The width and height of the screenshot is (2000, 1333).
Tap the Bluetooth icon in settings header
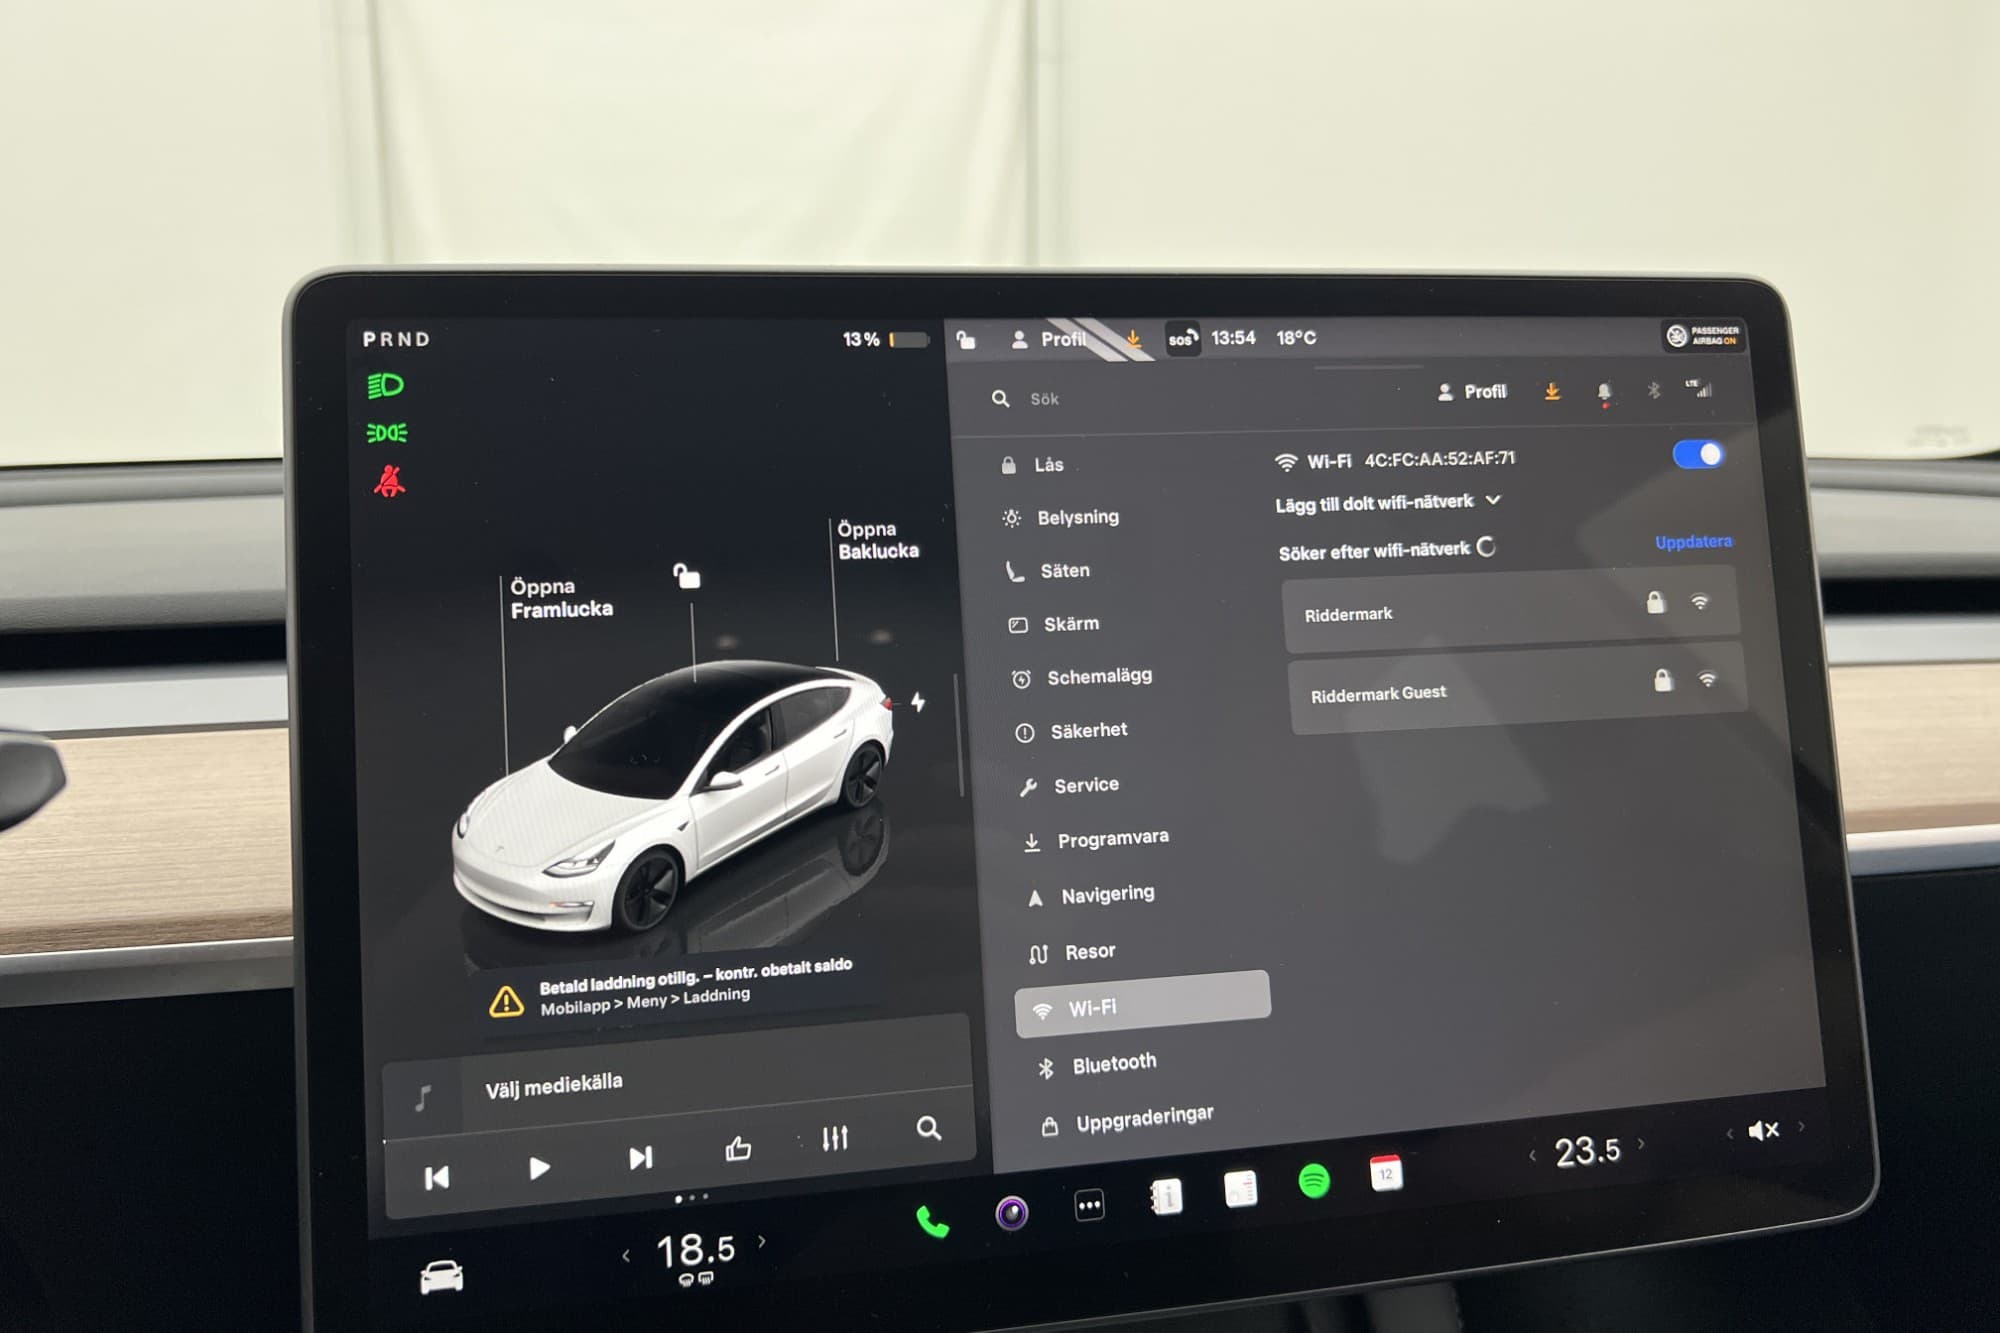pyautogui.click(x=1653, y=390)
